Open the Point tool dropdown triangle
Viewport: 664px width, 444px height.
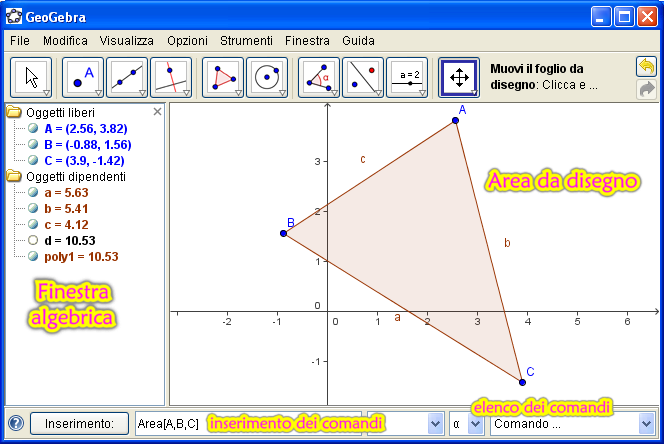pos(98,93)
